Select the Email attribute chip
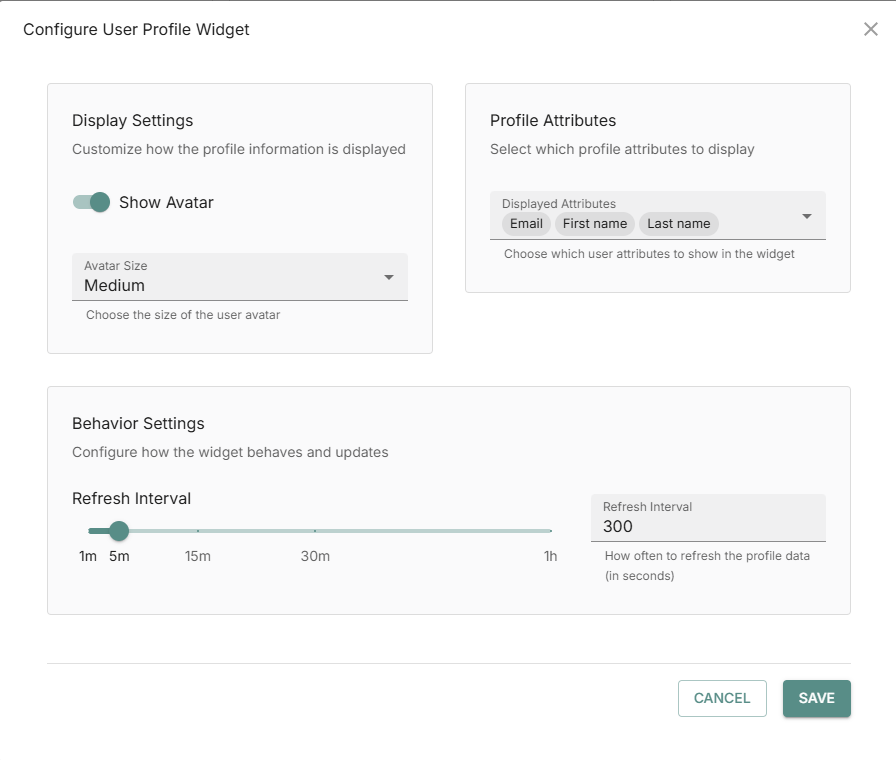896x760 pixels. pos(525,223)
